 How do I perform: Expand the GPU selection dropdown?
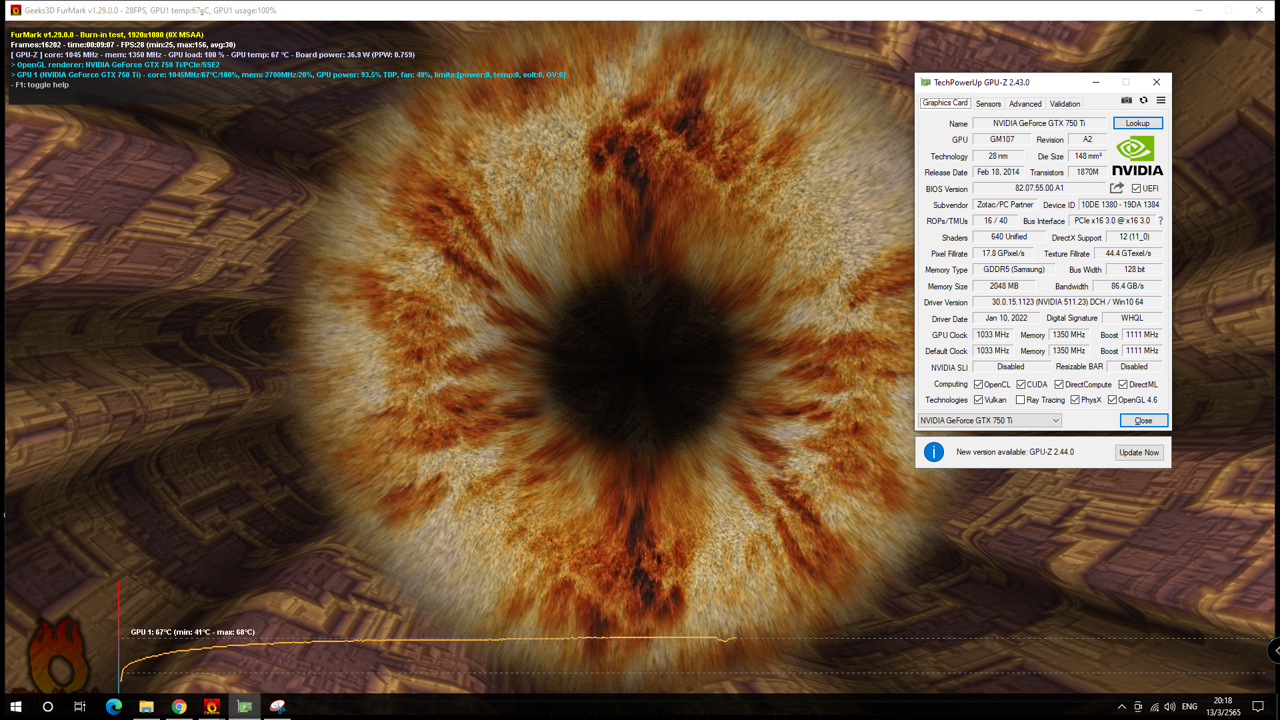coord(1055,421)
